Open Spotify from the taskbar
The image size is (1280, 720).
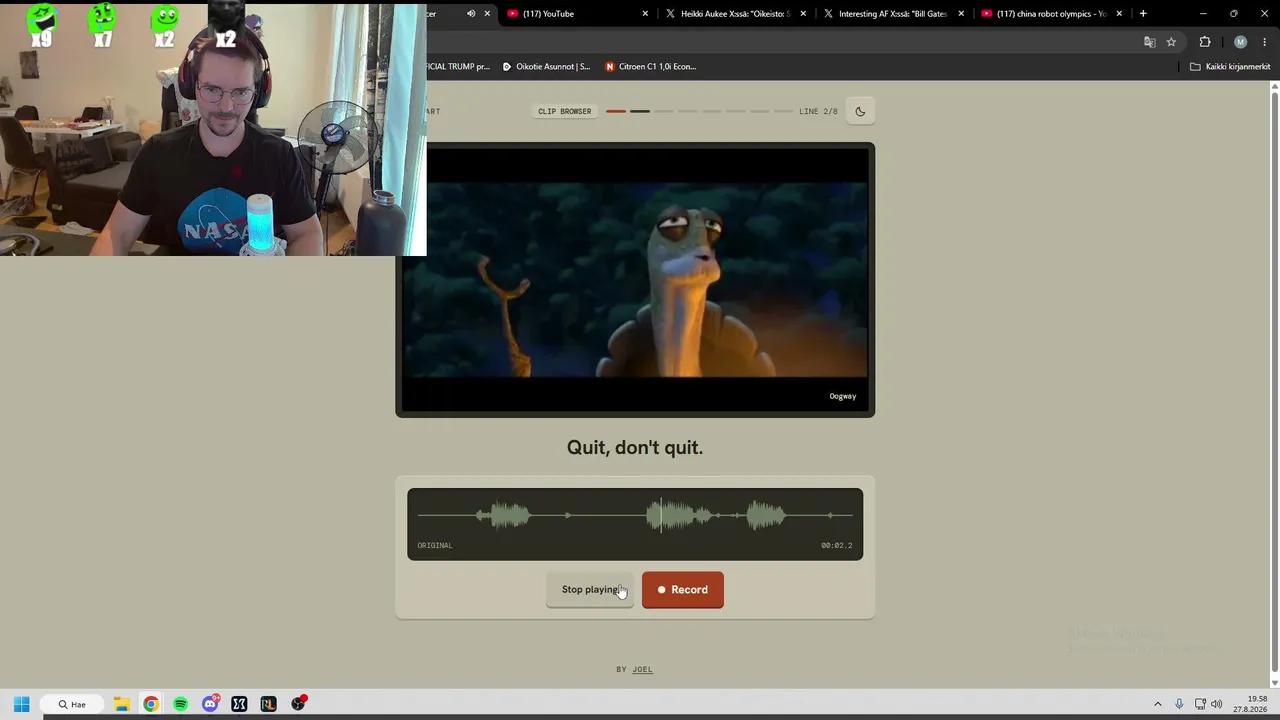click(x=180, y=704)
